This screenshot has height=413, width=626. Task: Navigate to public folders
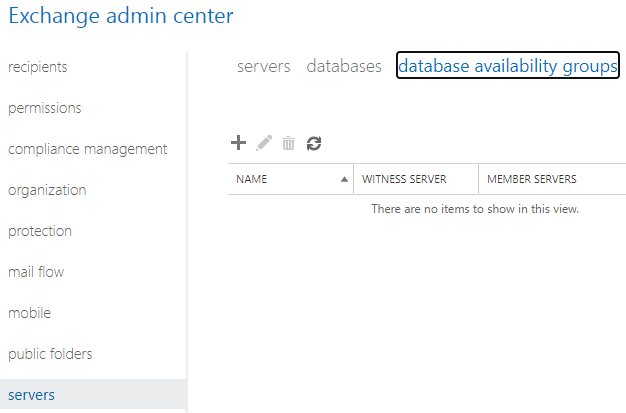(50, 354)
